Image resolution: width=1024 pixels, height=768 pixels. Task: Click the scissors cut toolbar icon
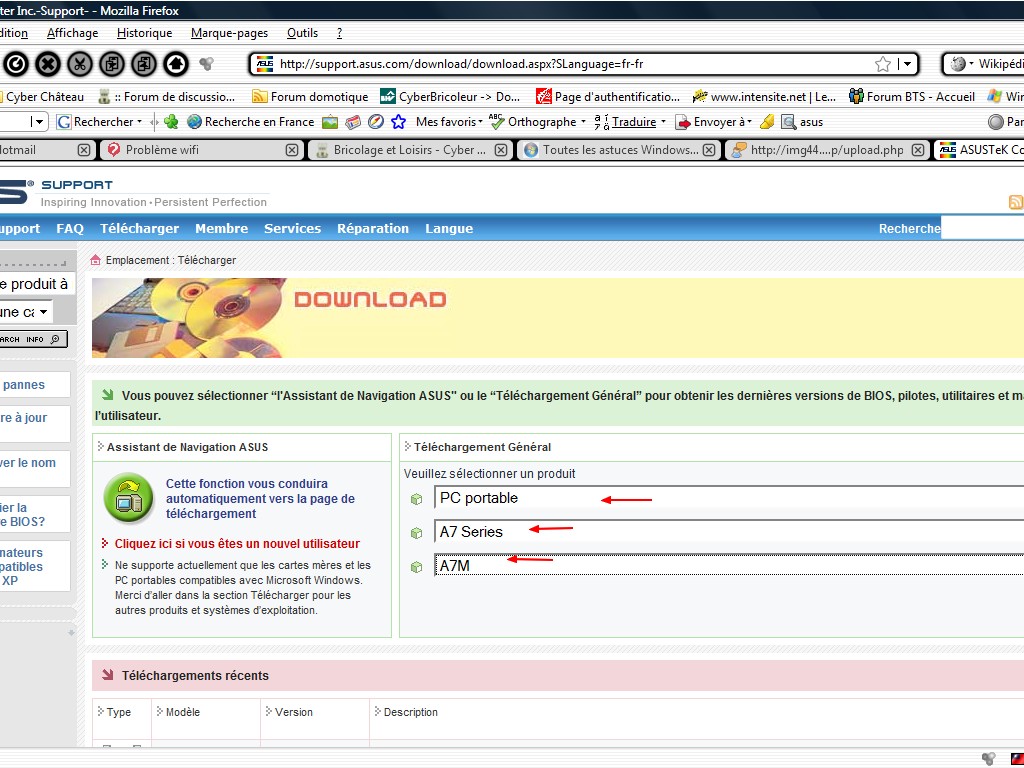(x=80, y=64)
